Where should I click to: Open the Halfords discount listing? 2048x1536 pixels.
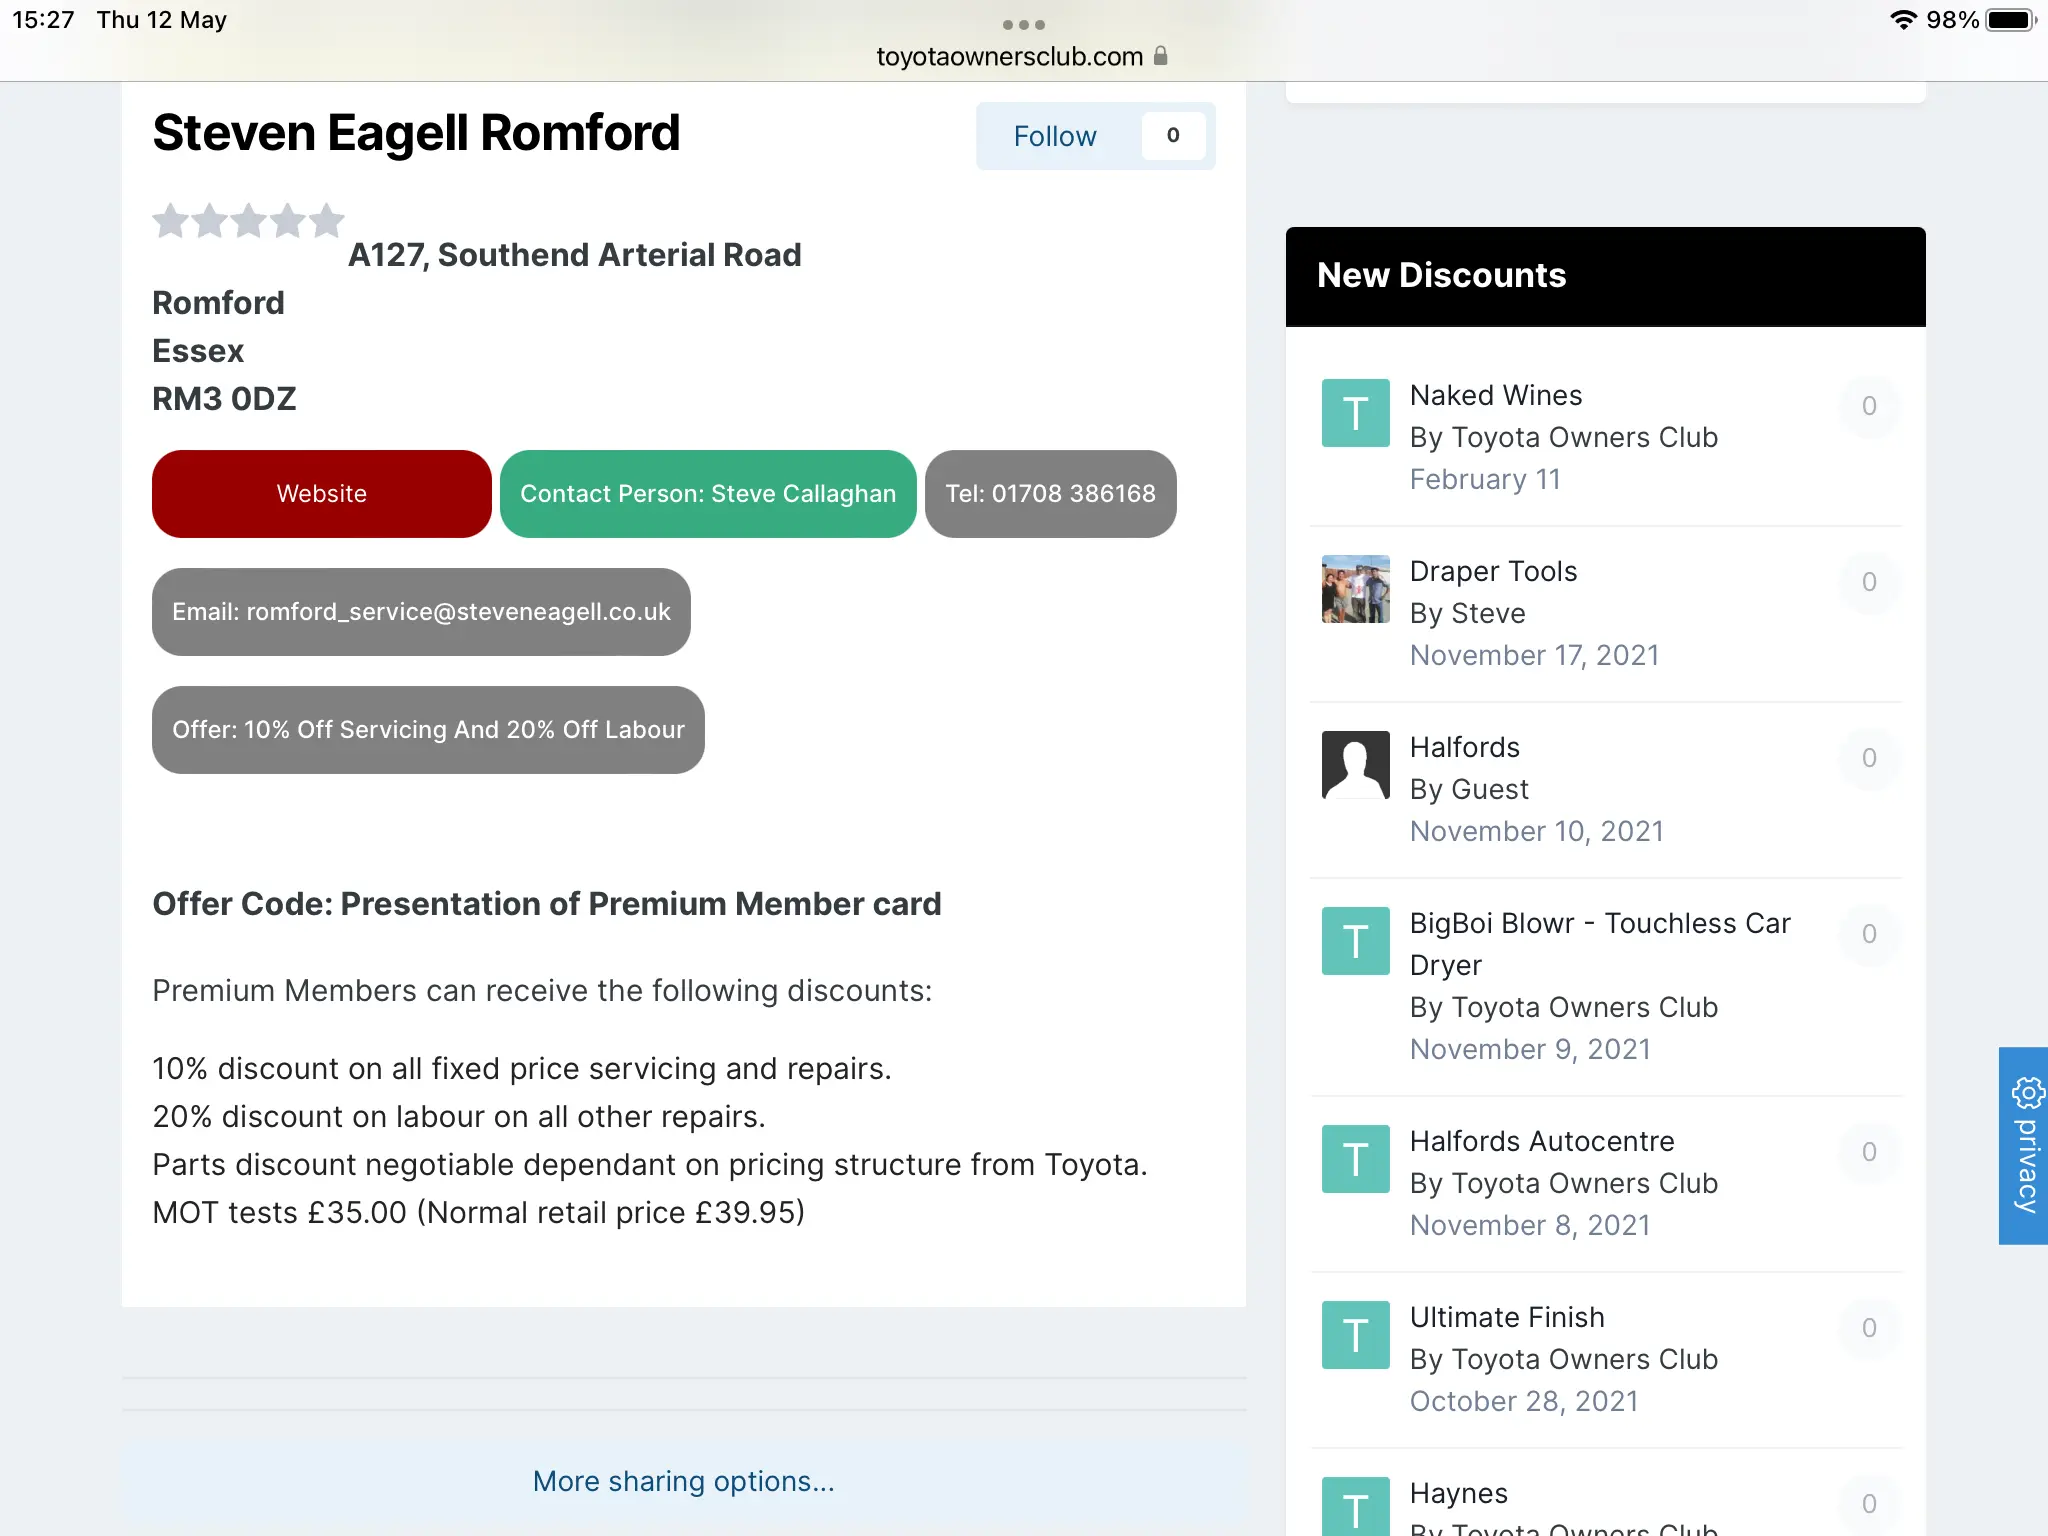[1465, 747]
